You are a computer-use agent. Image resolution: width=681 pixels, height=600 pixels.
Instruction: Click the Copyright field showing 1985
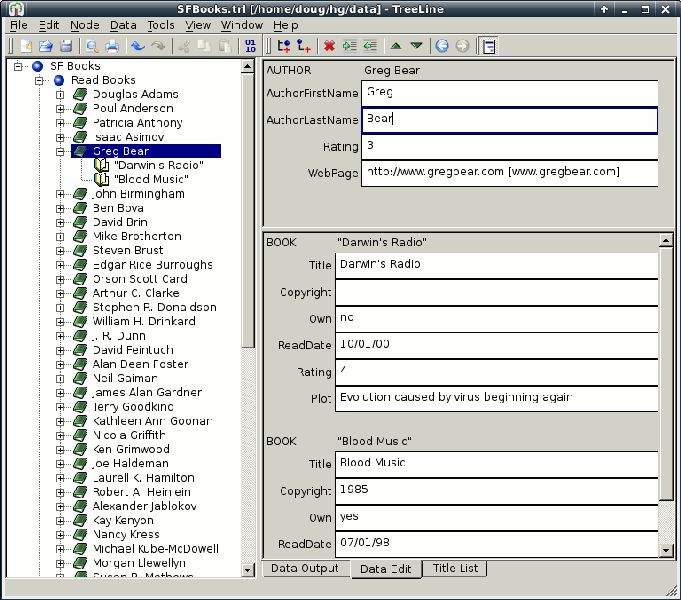tap(496, 491)
